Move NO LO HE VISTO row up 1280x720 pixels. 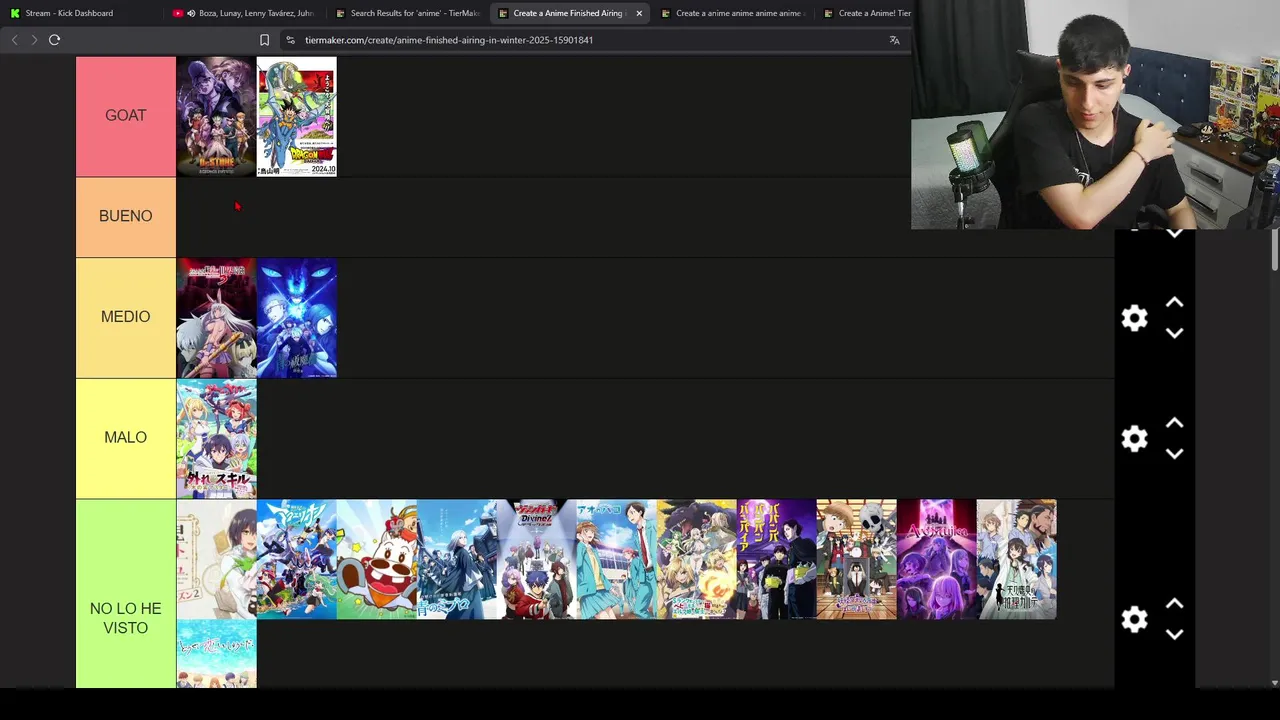[1174, 604]
